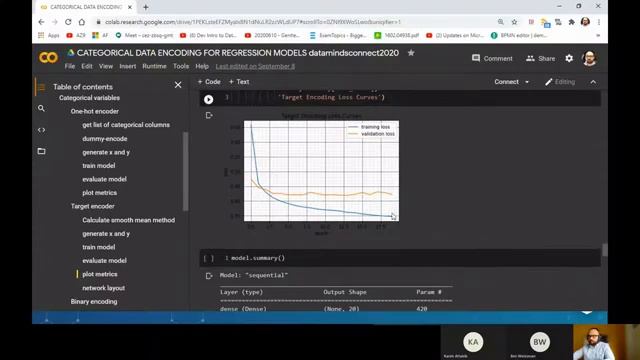This screenshot has height=360, width=640.
Task: Open browser zoom magnifier icon in address bar
Action: tap(501, 22)
